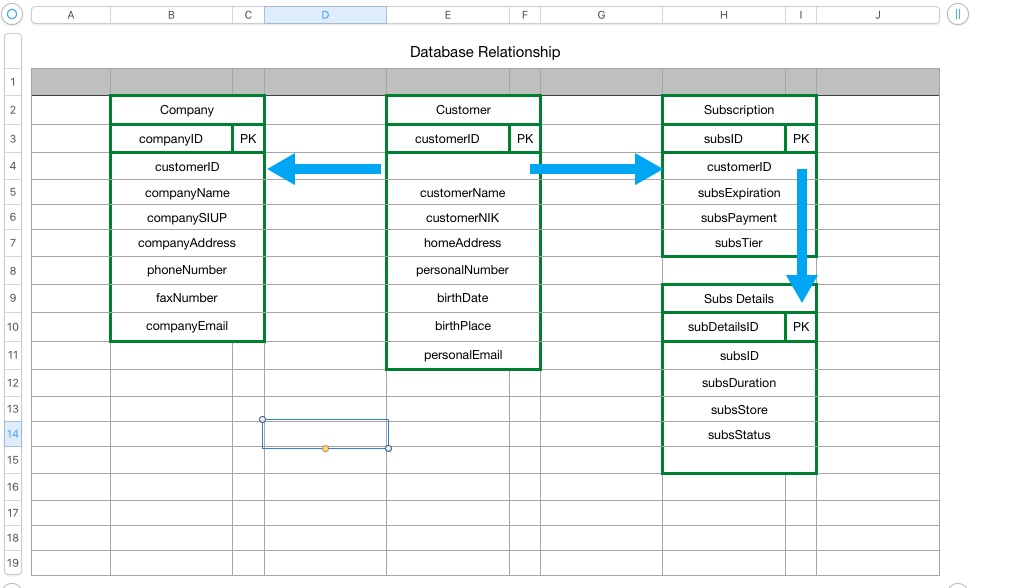Select row 5 header
This screenshot has height=588, width=1010.
pos(13,192)
